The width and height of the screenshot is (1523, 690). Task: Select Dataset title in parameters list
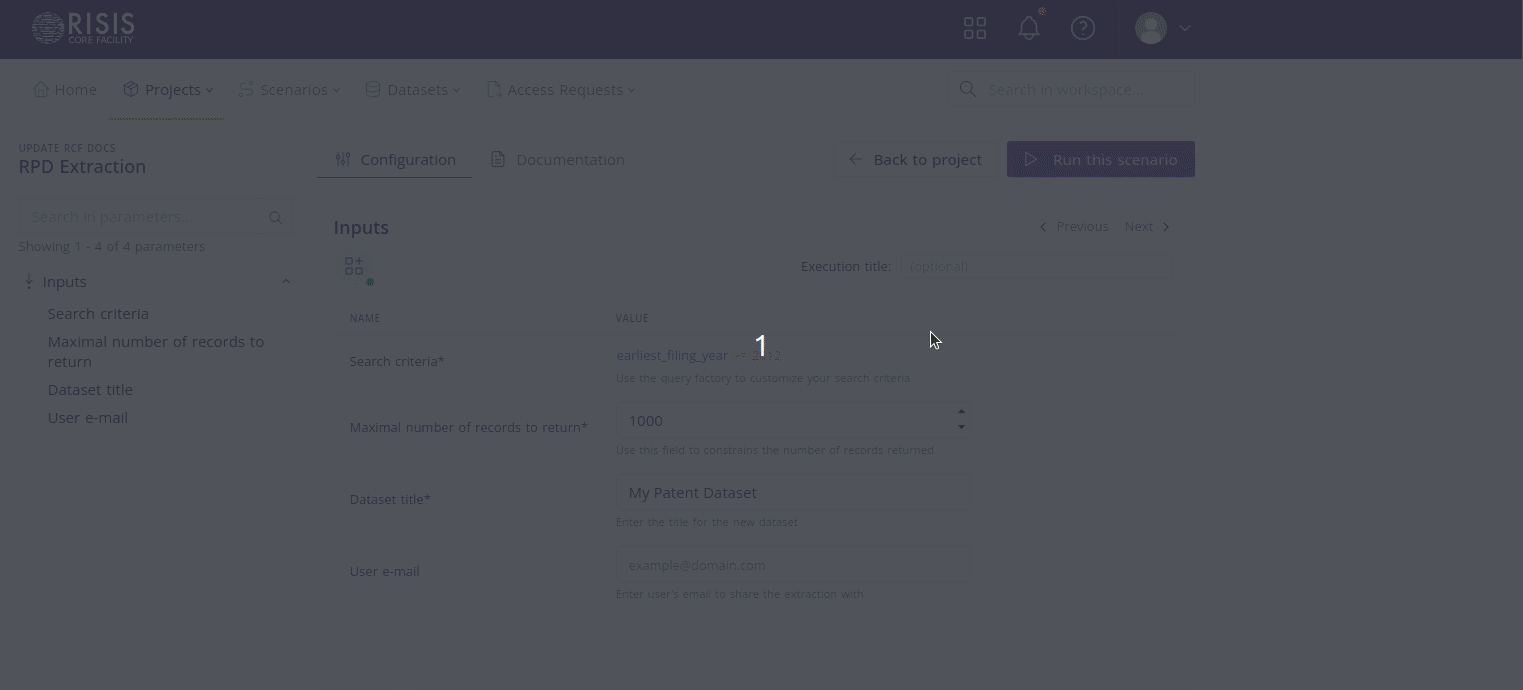(90, 390)
